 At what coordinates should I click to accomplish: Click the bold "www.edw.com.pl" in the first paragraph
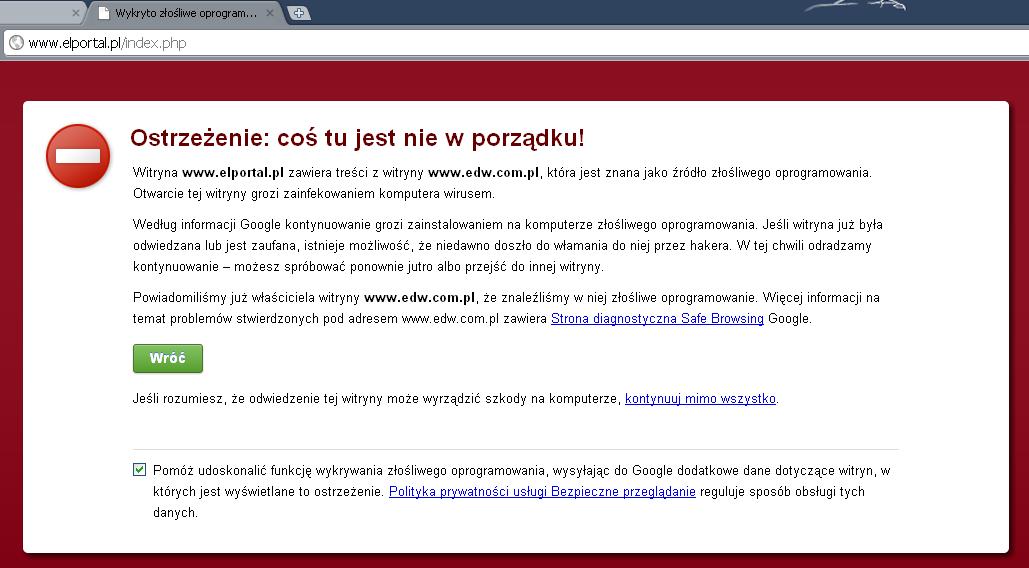pyautogui.click(x=483, y=172)
